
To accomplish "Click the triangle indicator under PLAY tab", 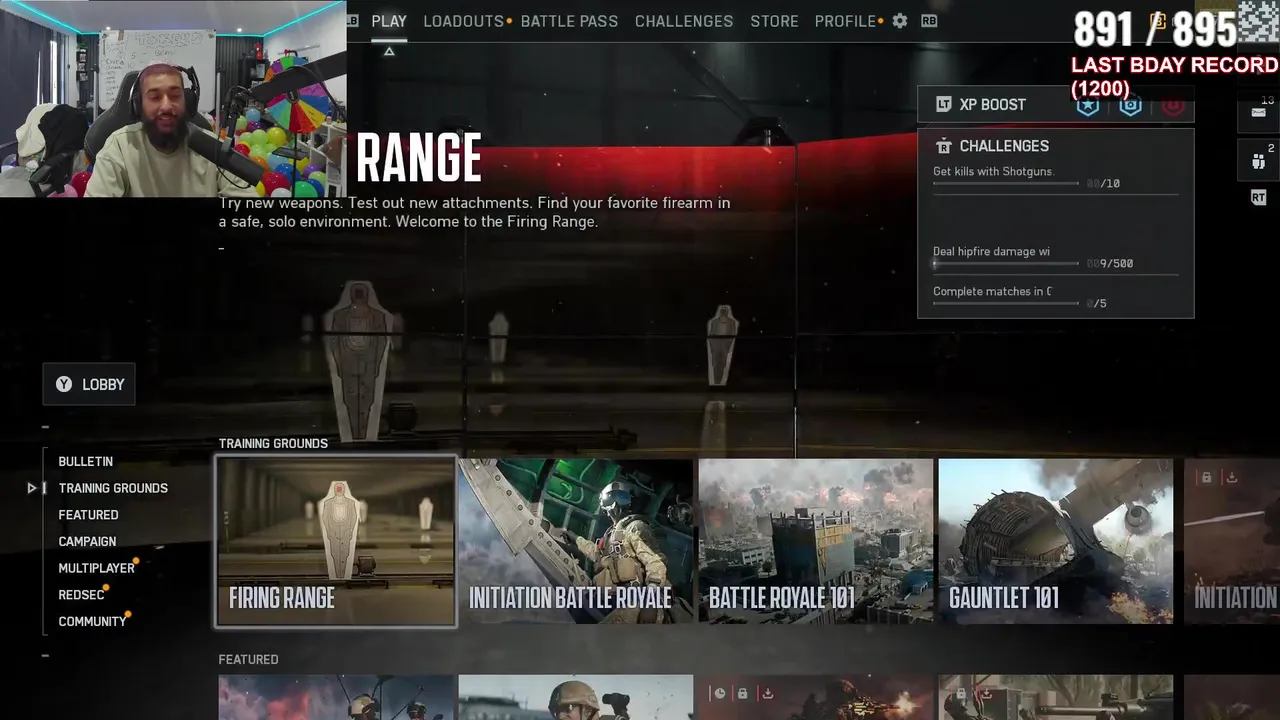I will (x=389, y=51).
